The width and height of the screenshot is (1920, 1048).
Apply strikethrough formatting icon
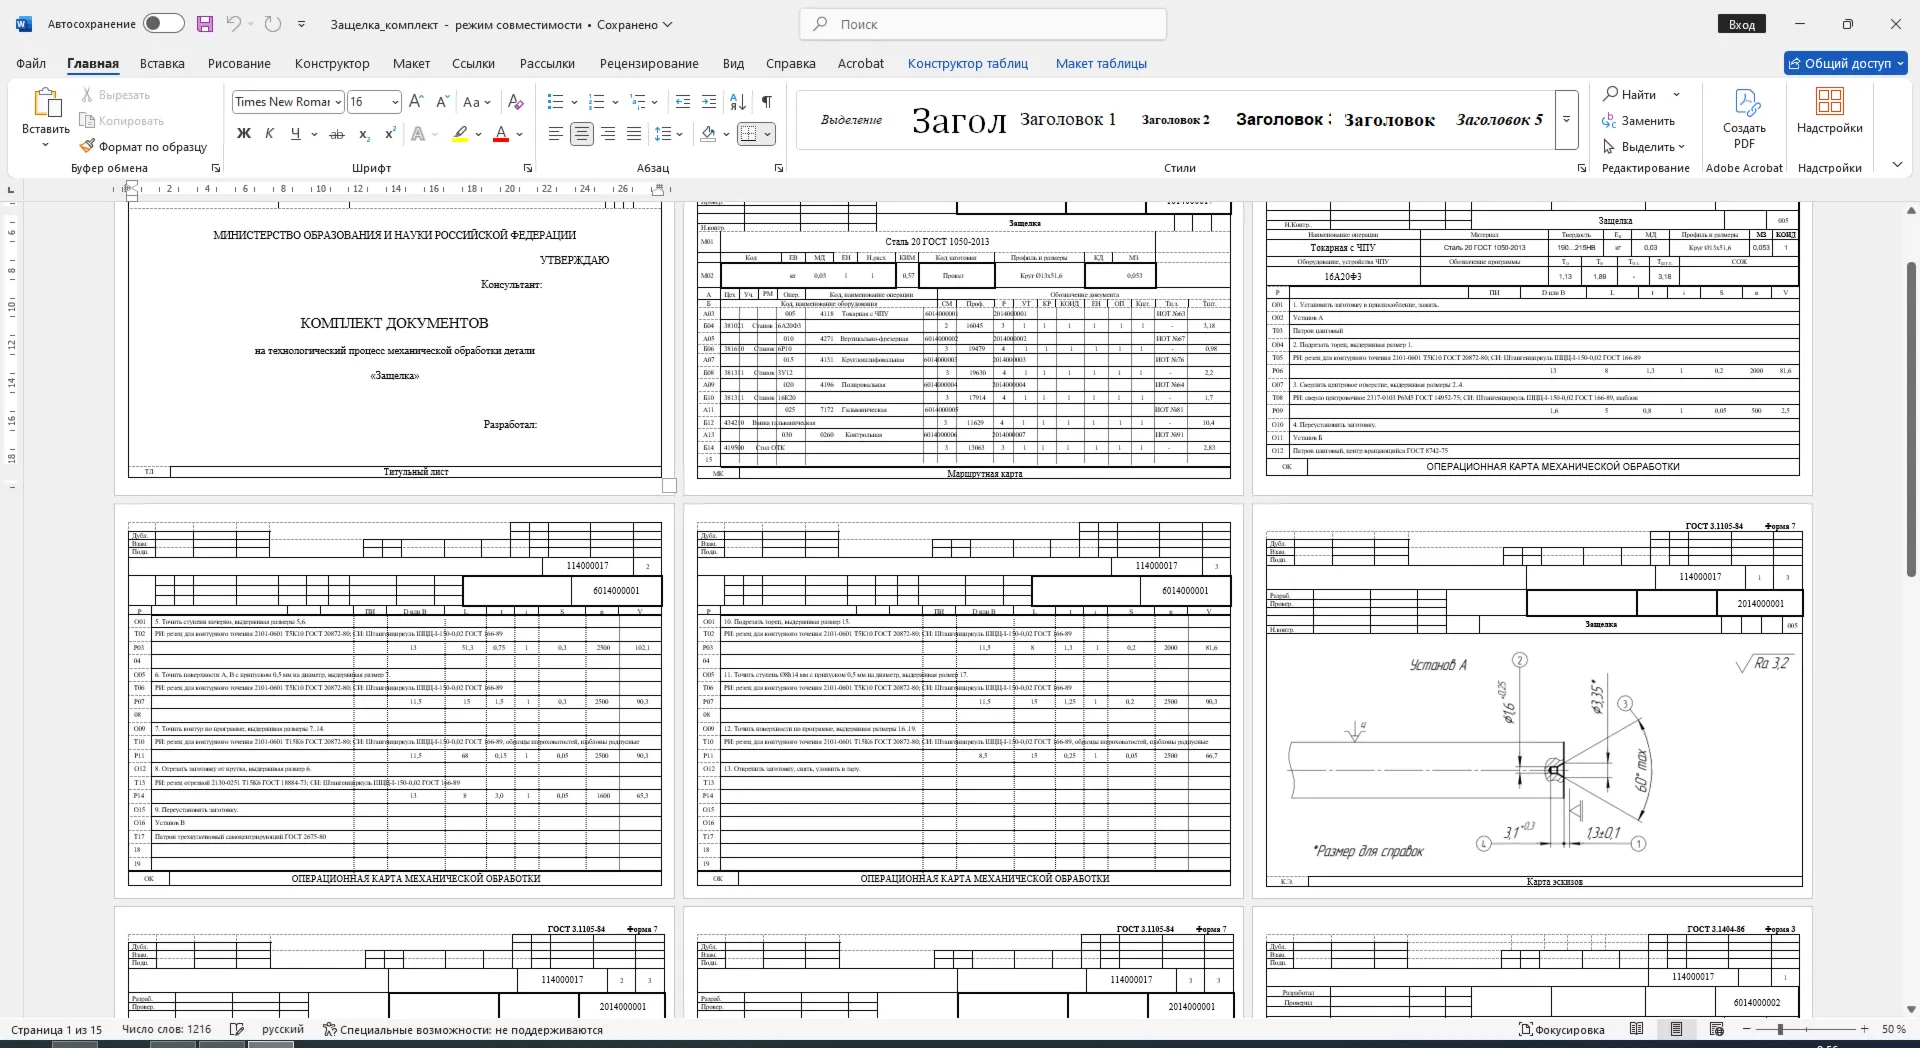click(x=337, y=134)
